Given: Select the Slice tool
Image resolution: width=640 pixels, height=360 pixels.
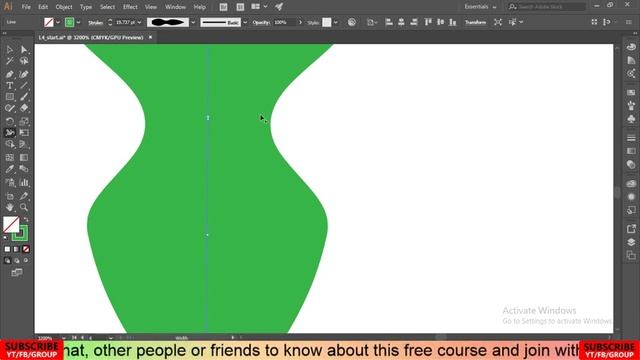Looking at the screenshot, I should pos(24,196).
